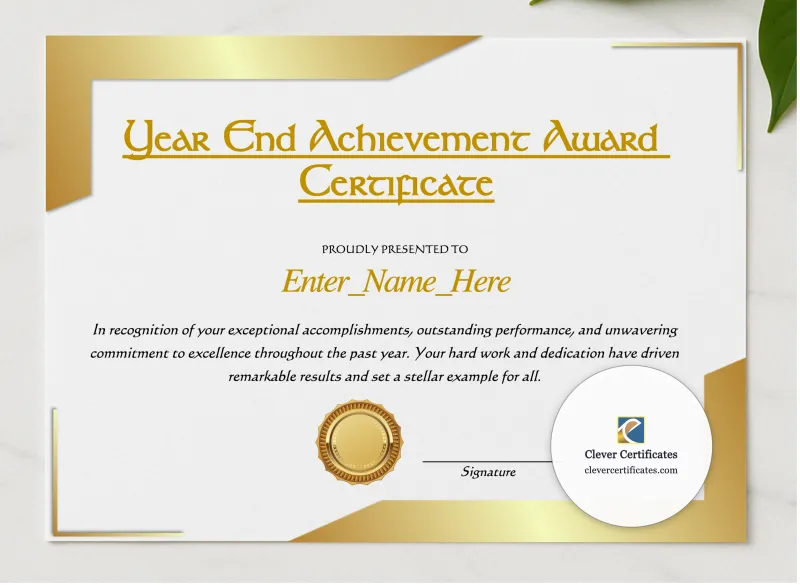Image resolution: width=800 pixels, height=585 pixels.
Task: Click the signature line above 'Signature'
Action: [489, 462]
